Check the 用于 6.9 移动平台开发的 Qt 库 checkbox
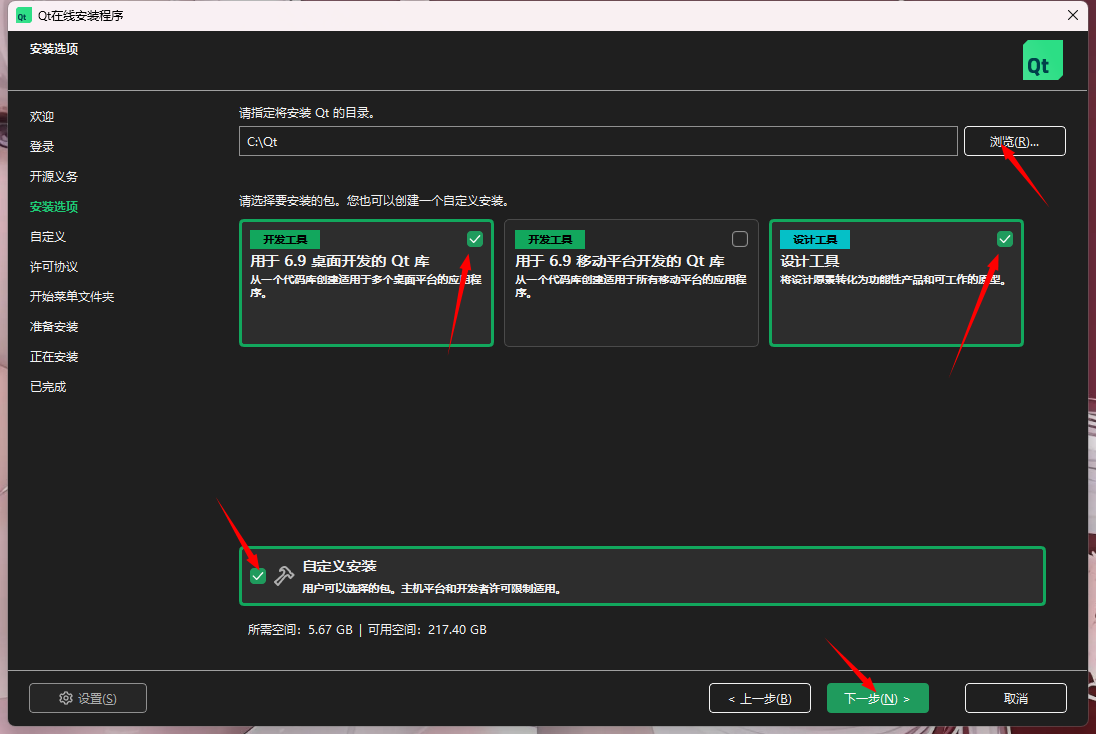1096x734 pixels. (740, 239)
